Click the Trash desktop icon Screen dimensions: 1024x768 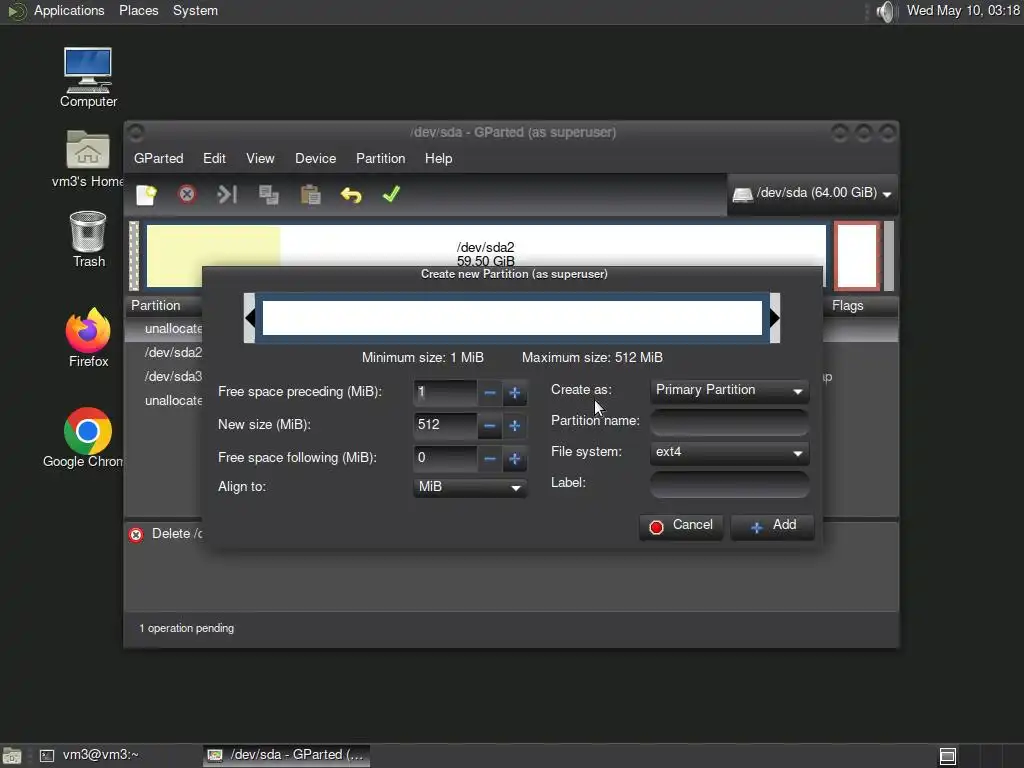[88, 239]
